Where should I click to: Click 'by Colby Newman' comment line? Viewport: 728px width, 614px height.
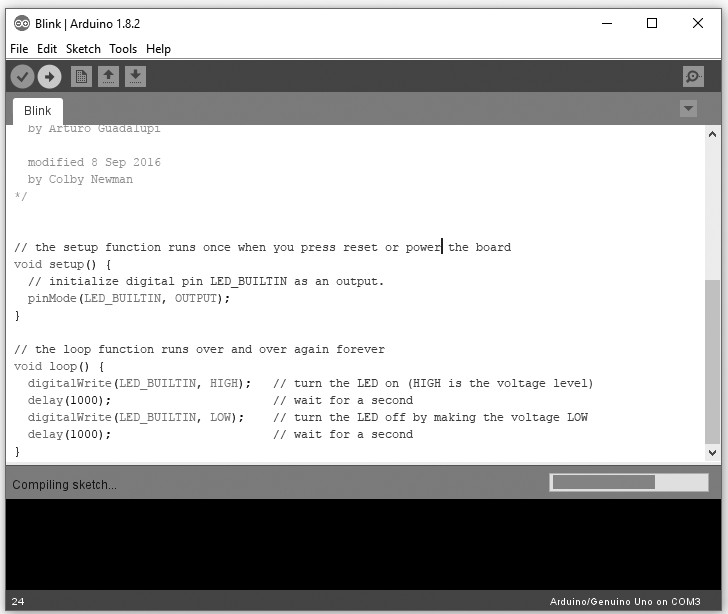pos(80,179)
